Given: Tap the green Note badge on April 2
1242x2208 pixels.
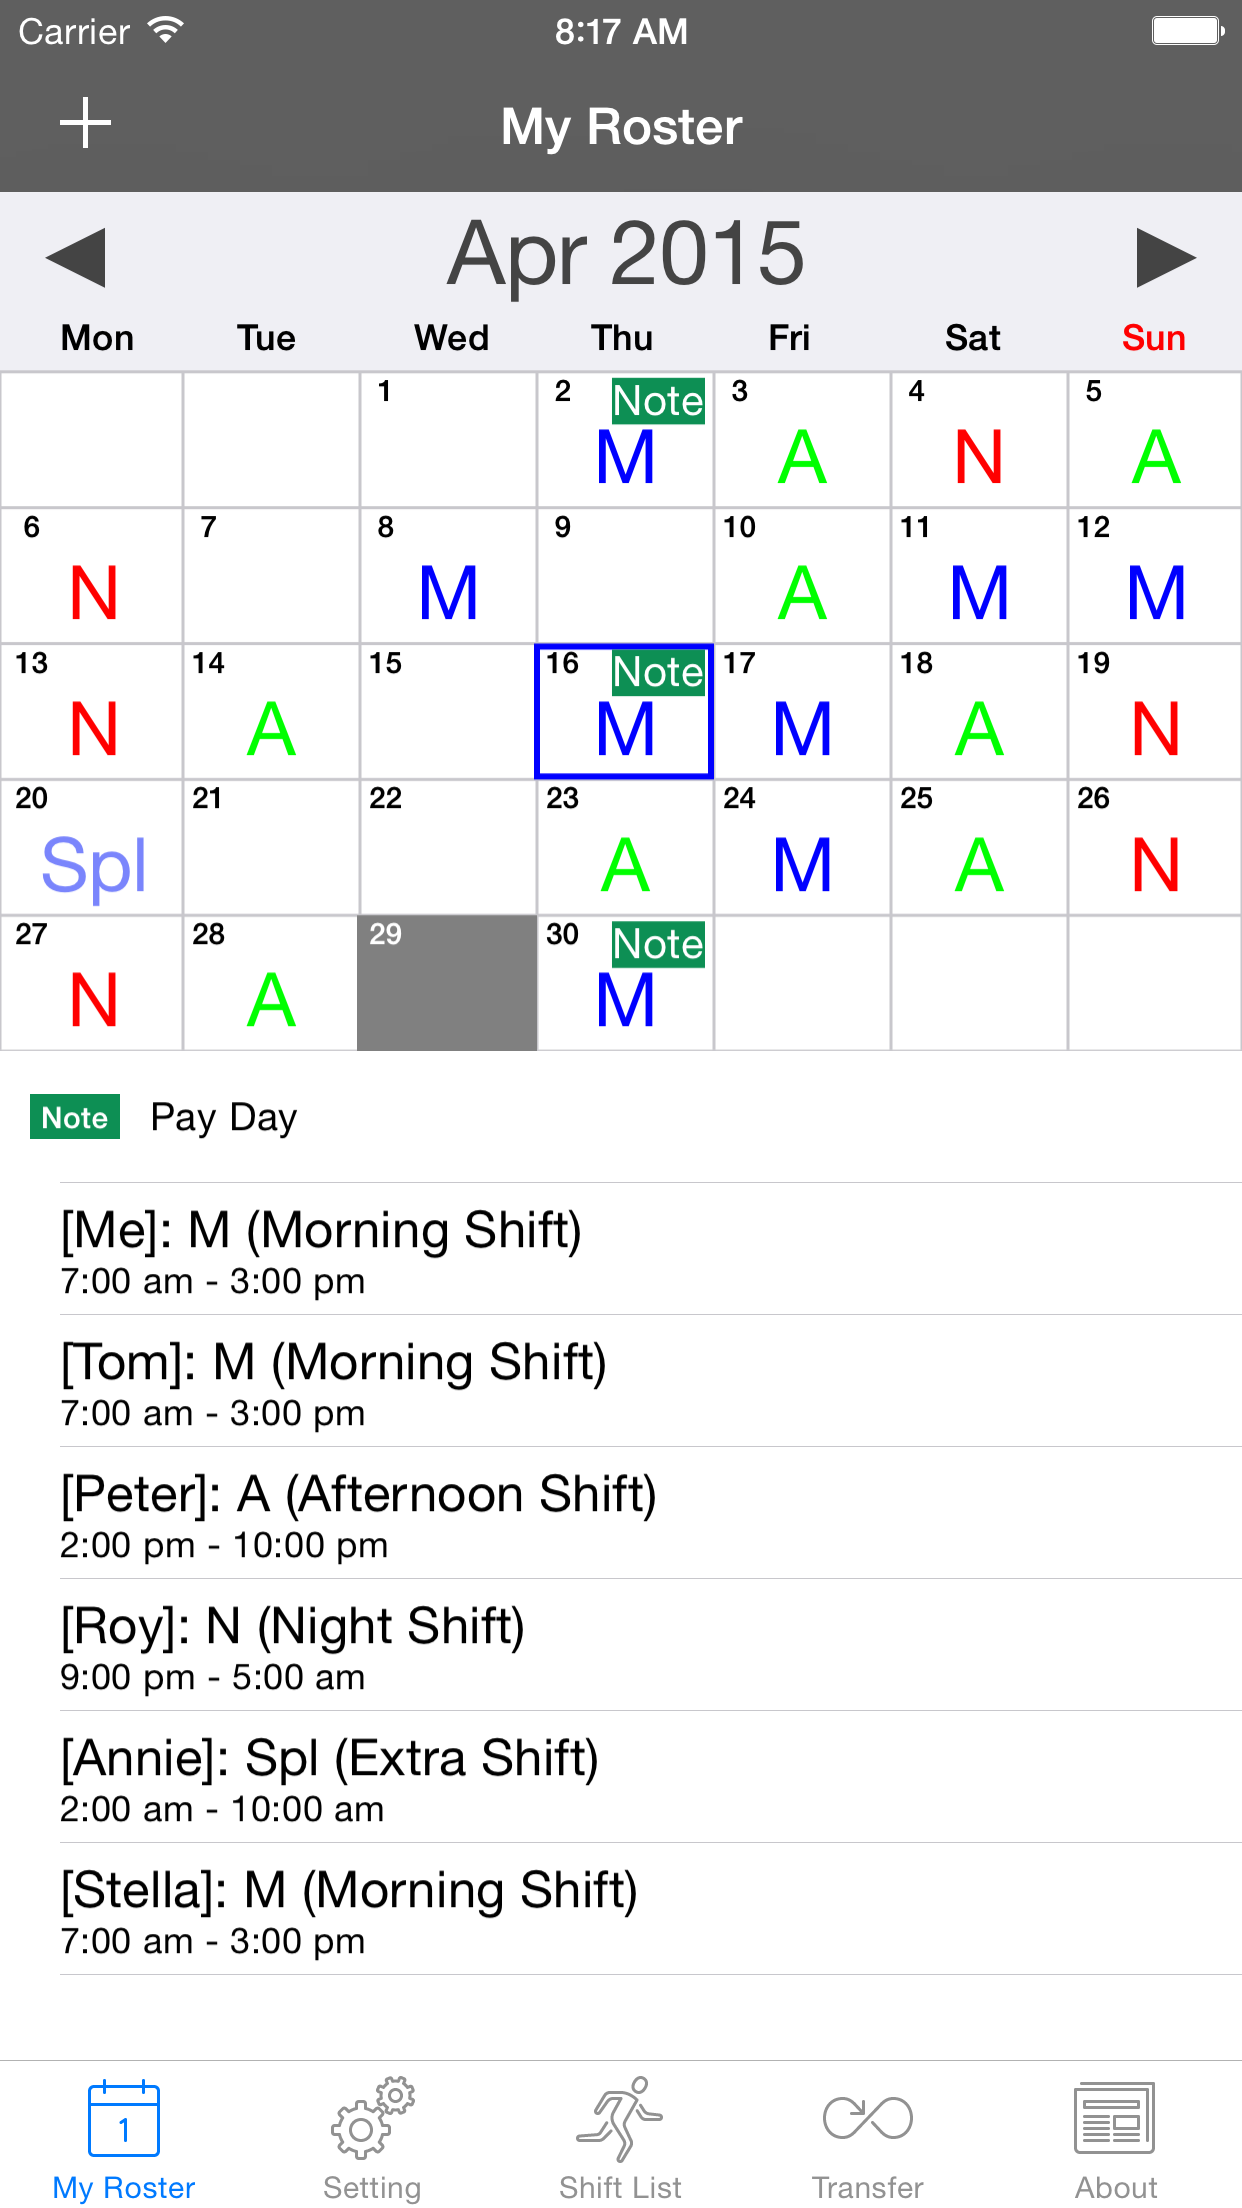Looking at the screenshot, I should pos(658,401).
